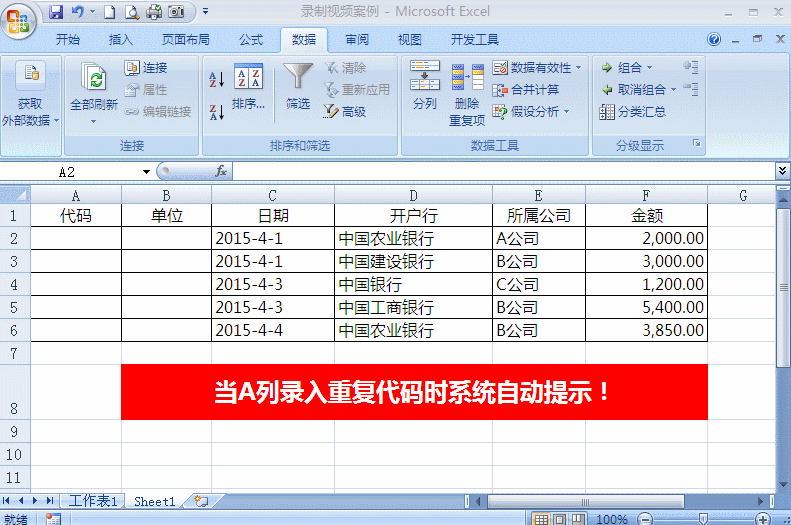This screenshot has width=791, height=525.
Task: Click insert function fx icon
Action: pos(221,171)
